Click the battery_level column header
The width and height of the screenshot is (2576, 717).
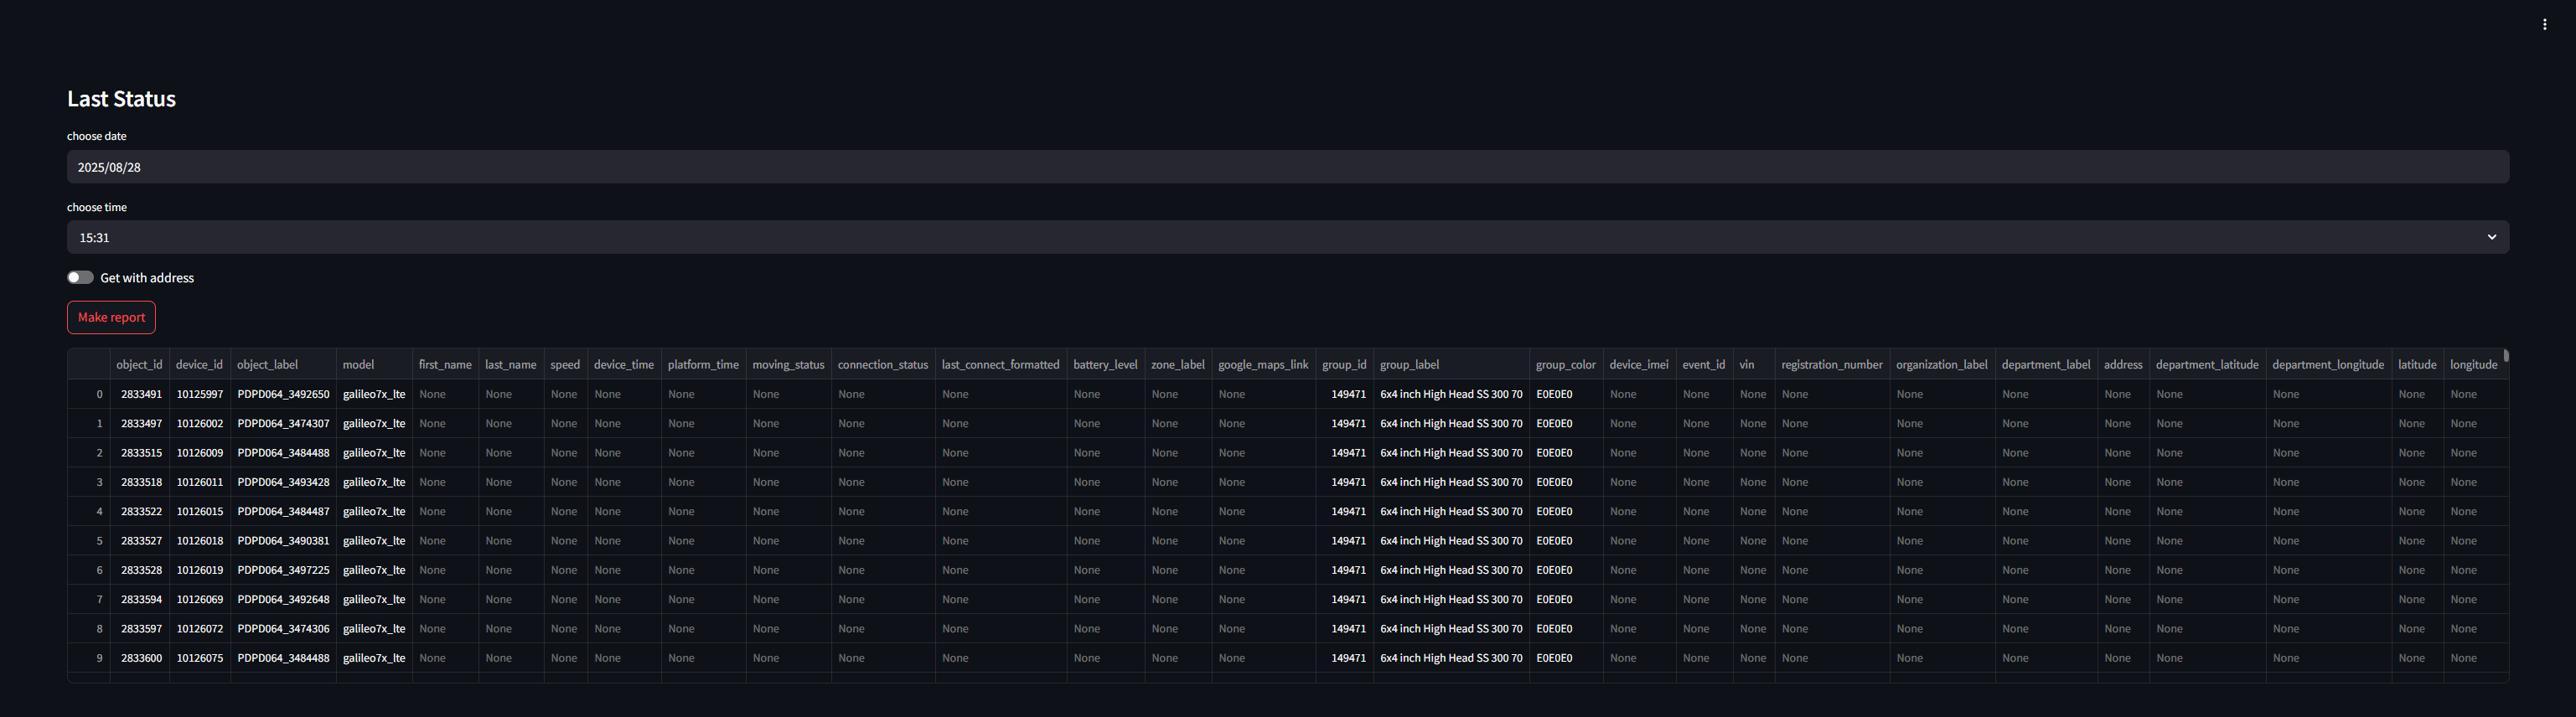1105,365
